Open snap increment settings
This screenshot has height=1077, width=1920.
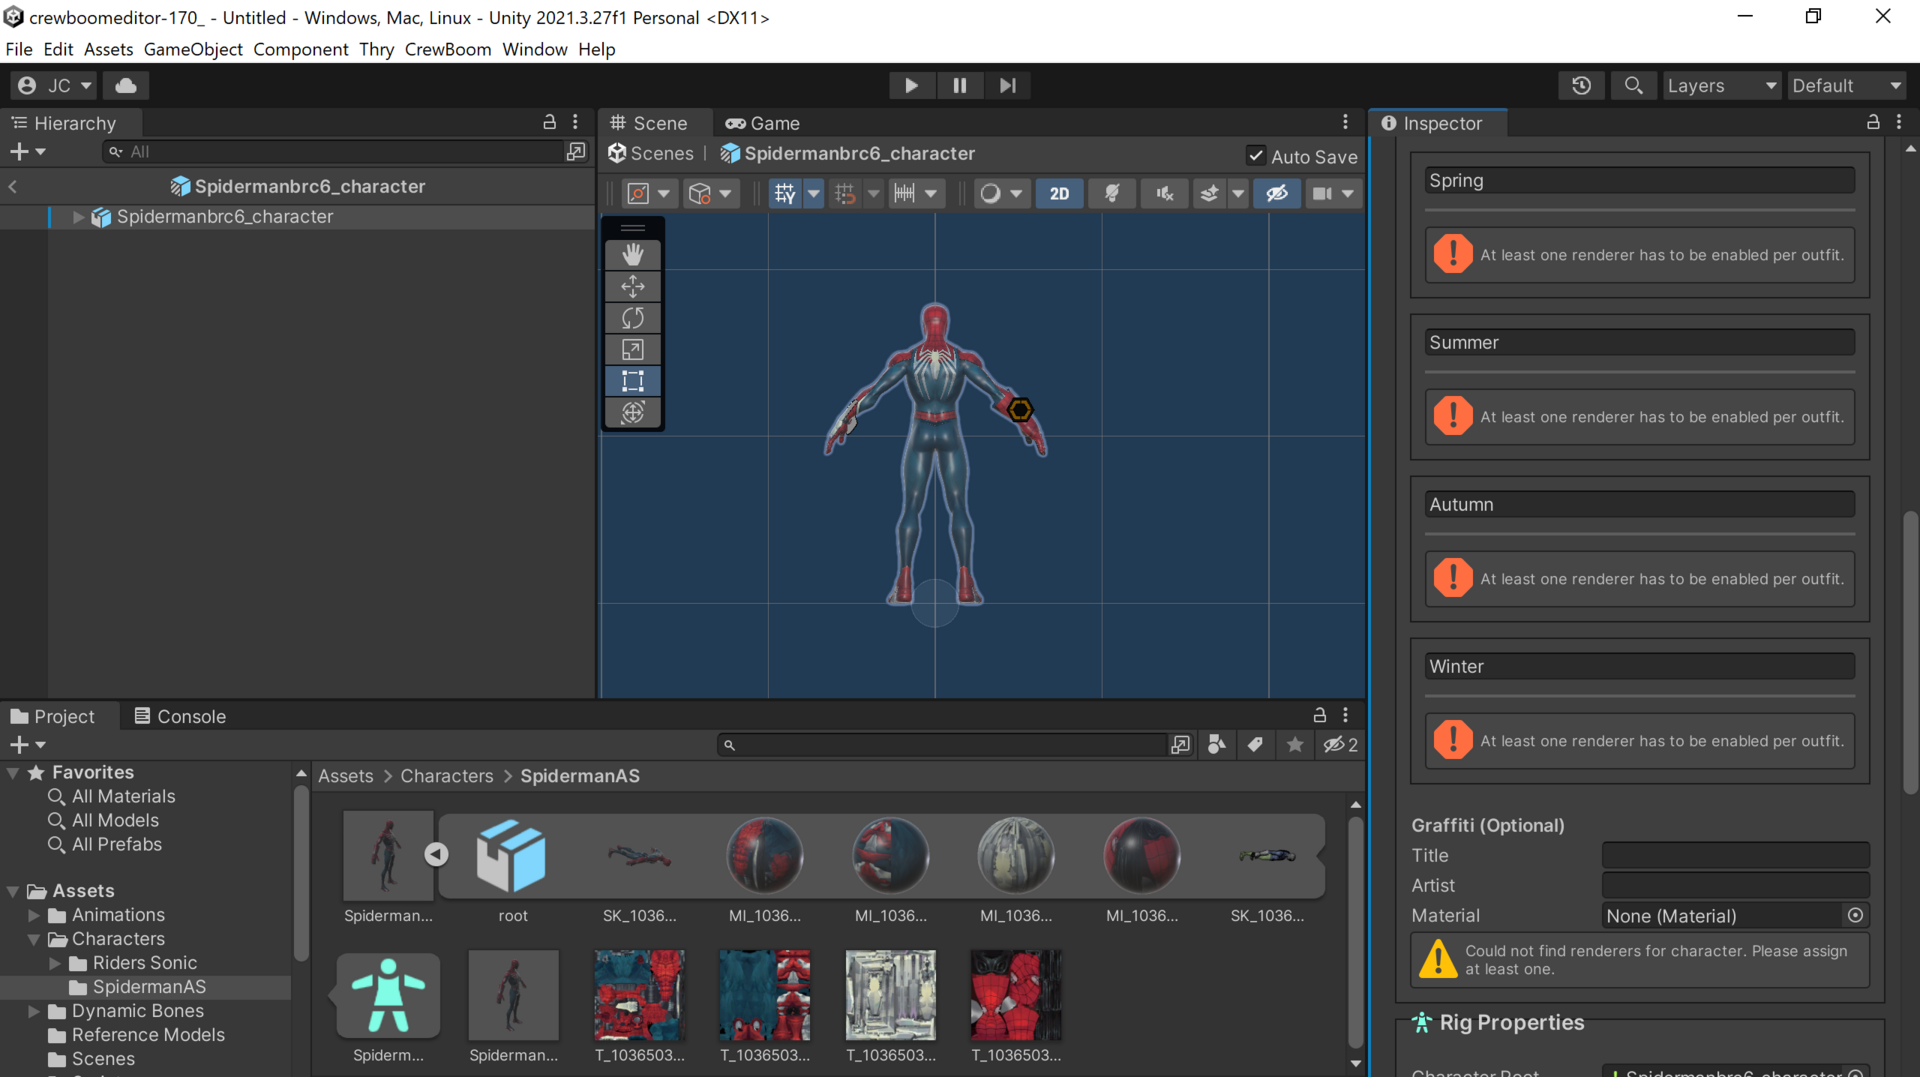[916, 193]
